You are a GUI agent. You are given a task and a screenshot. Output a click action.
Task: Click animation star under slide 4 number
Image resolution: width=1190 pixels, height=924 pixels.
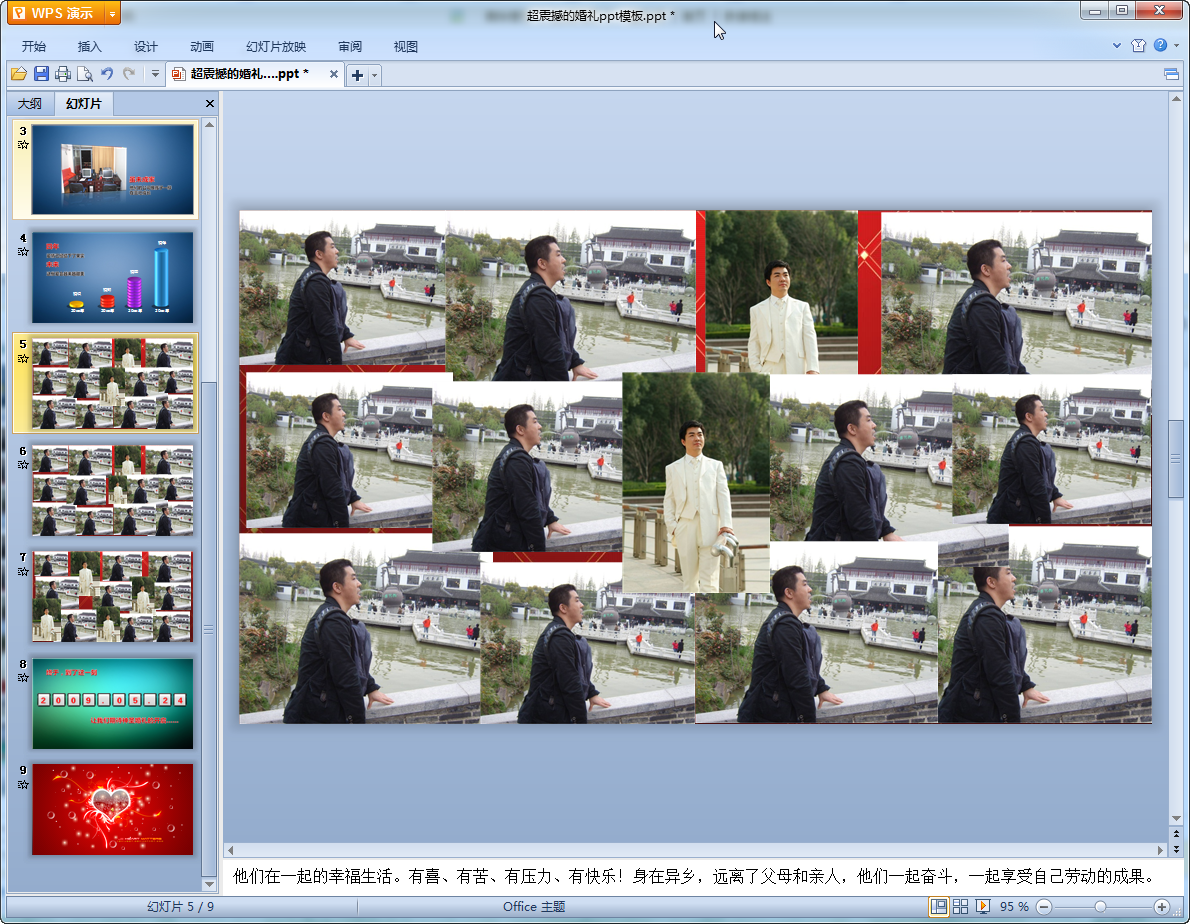click(x=23, y=251)
